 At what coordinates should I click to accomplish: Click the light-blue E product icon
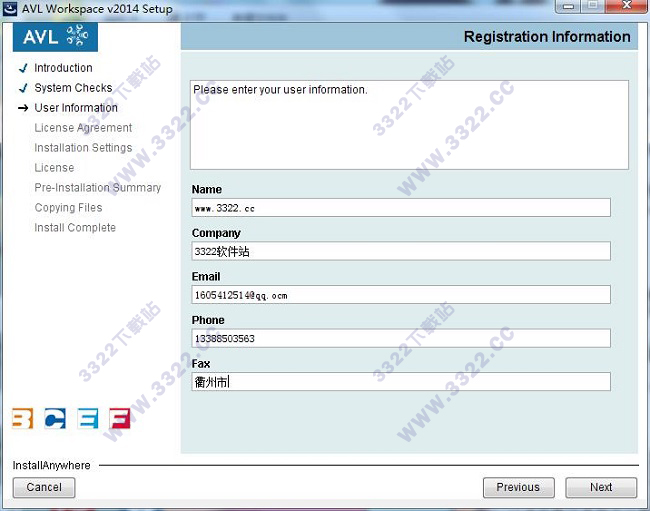[88, 418]
